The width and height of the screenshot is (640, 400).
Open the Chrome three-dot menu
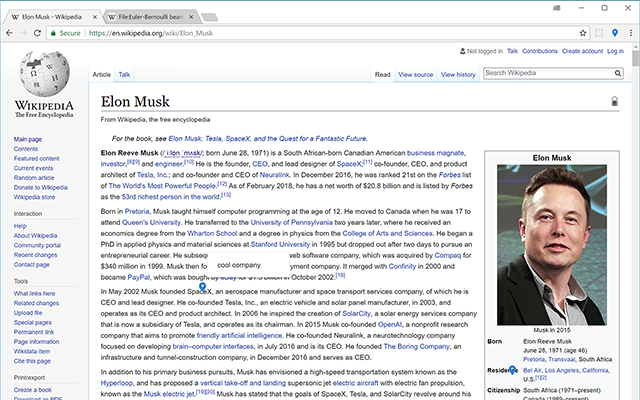tap(631, 33)
